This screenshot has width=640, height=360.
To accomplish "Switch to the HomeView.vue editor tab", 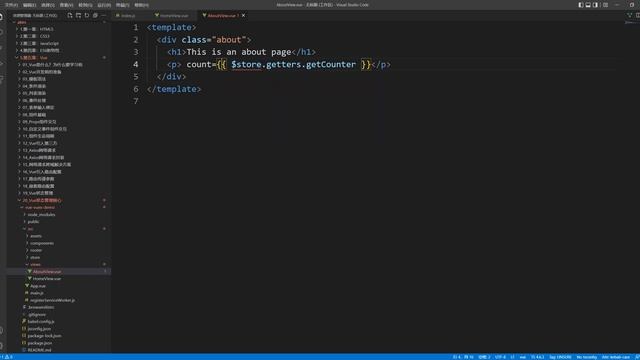I will pos(174,16).
